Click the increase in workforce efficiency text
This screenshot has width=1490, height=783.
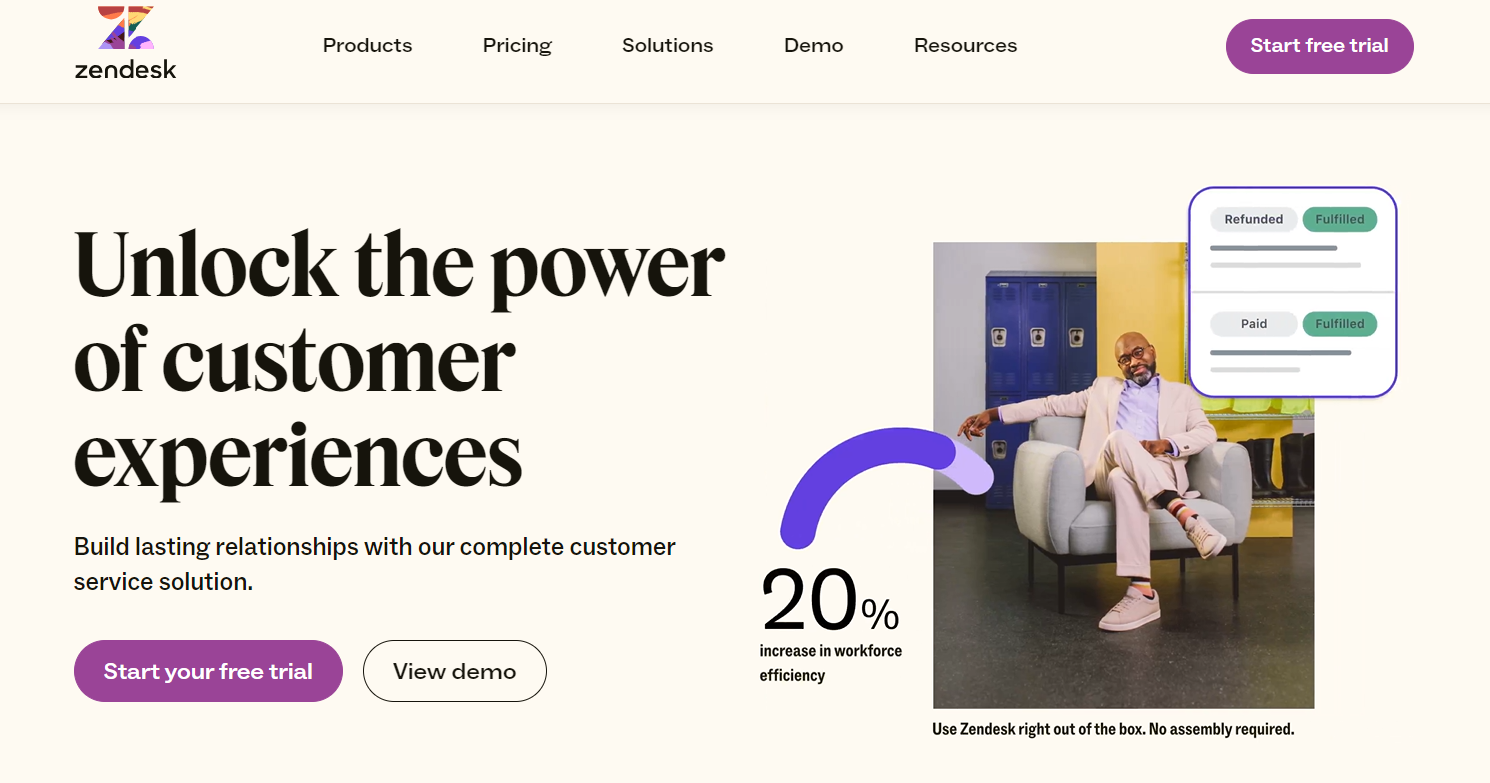pos(830,663)
